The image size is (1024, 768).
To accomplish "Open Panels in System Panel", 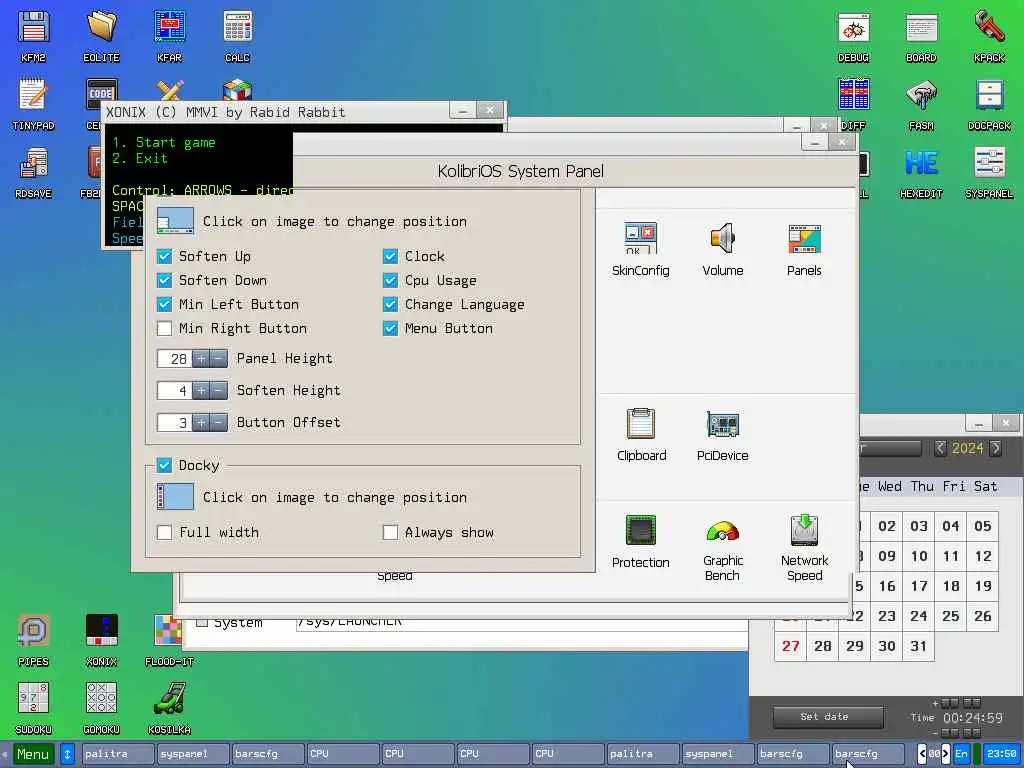I will pos(804,249).
